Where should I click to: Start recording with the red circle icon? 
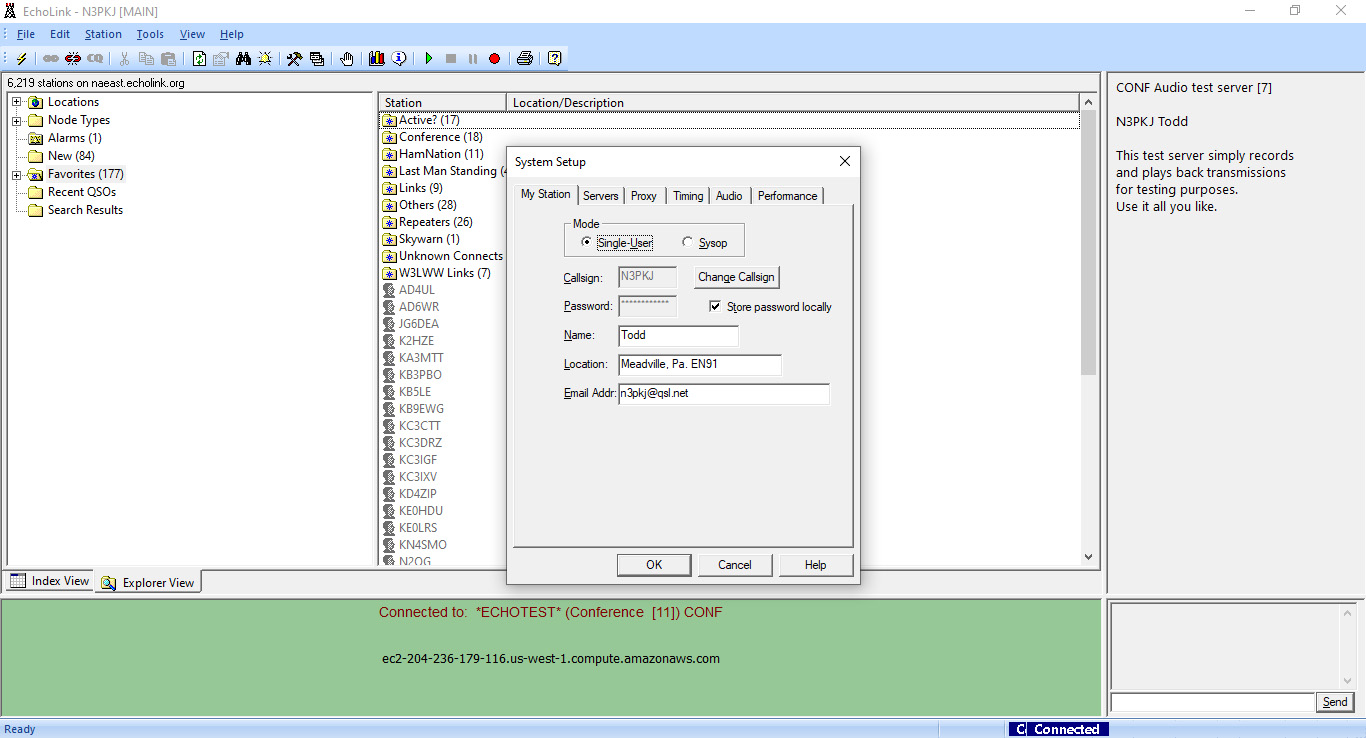[495, 59]
